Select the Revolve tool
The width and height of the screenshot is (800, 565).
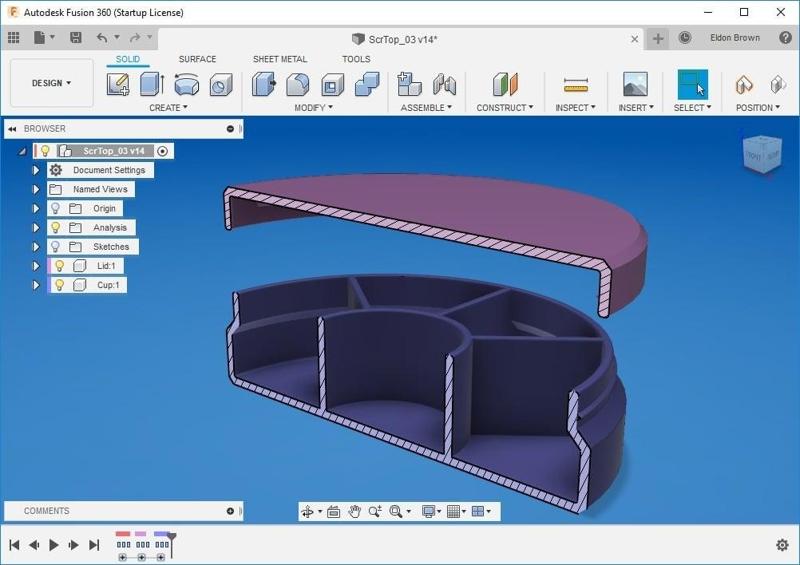(186, 84)
